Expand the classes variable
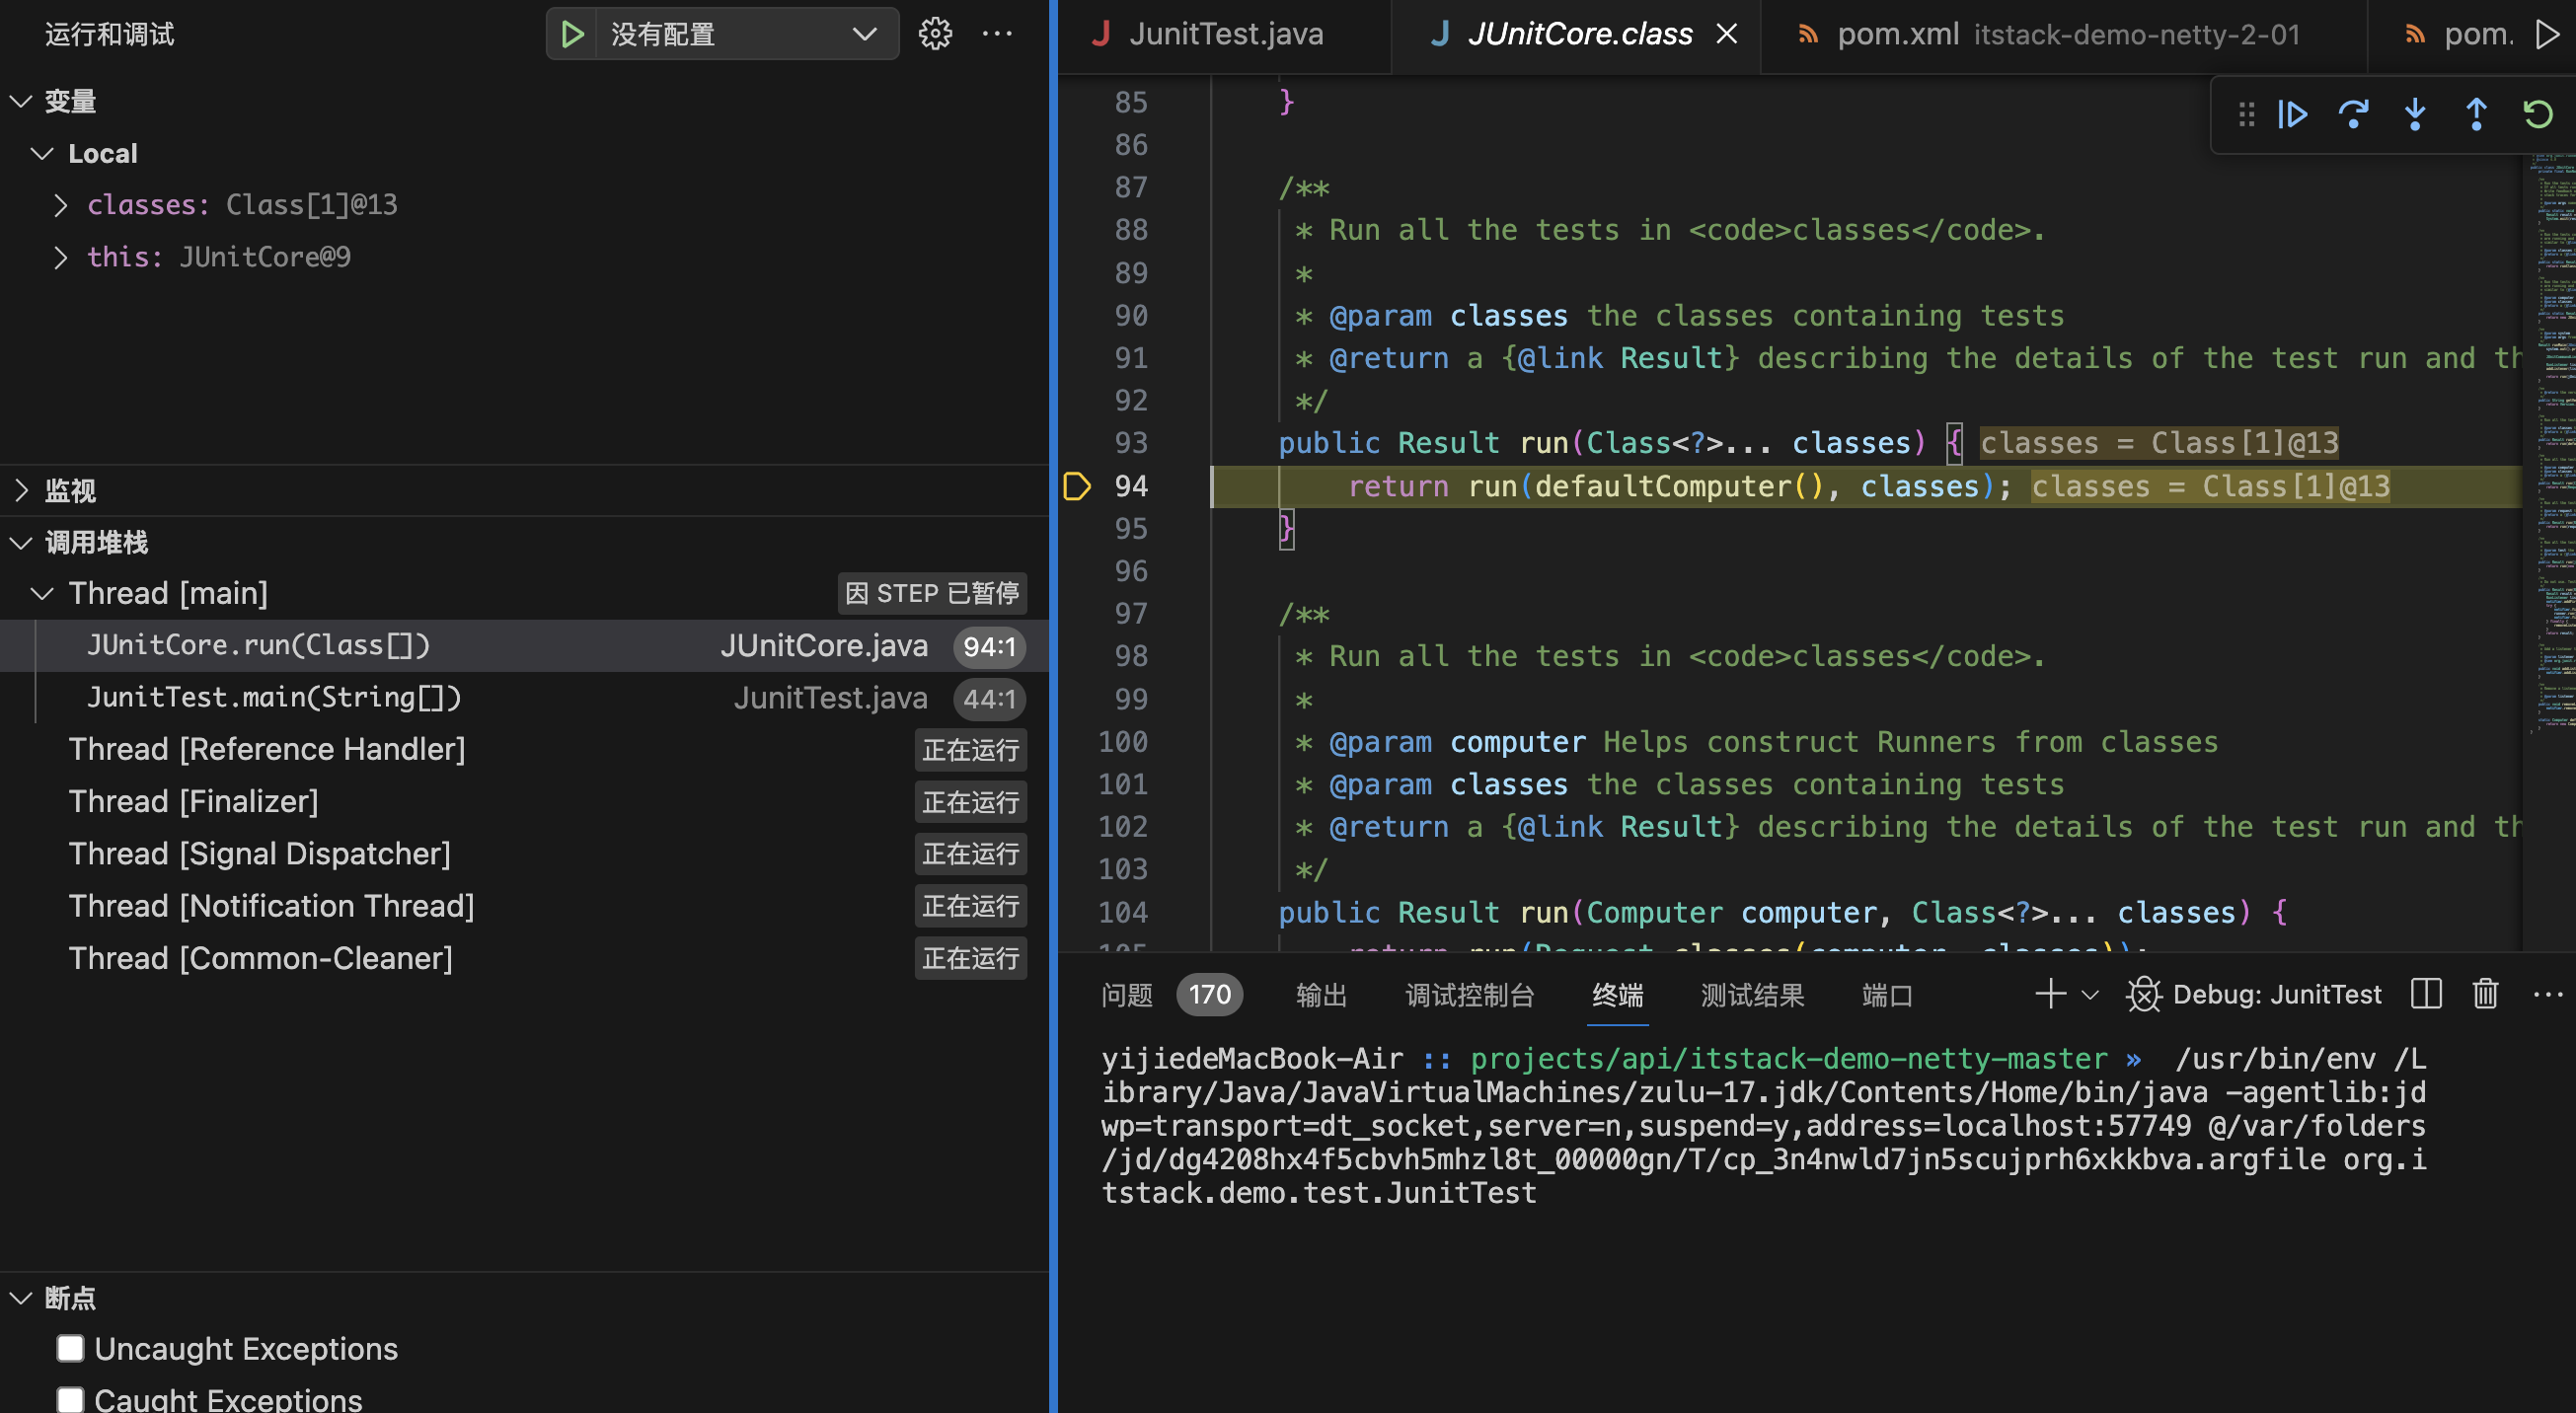 61,205
